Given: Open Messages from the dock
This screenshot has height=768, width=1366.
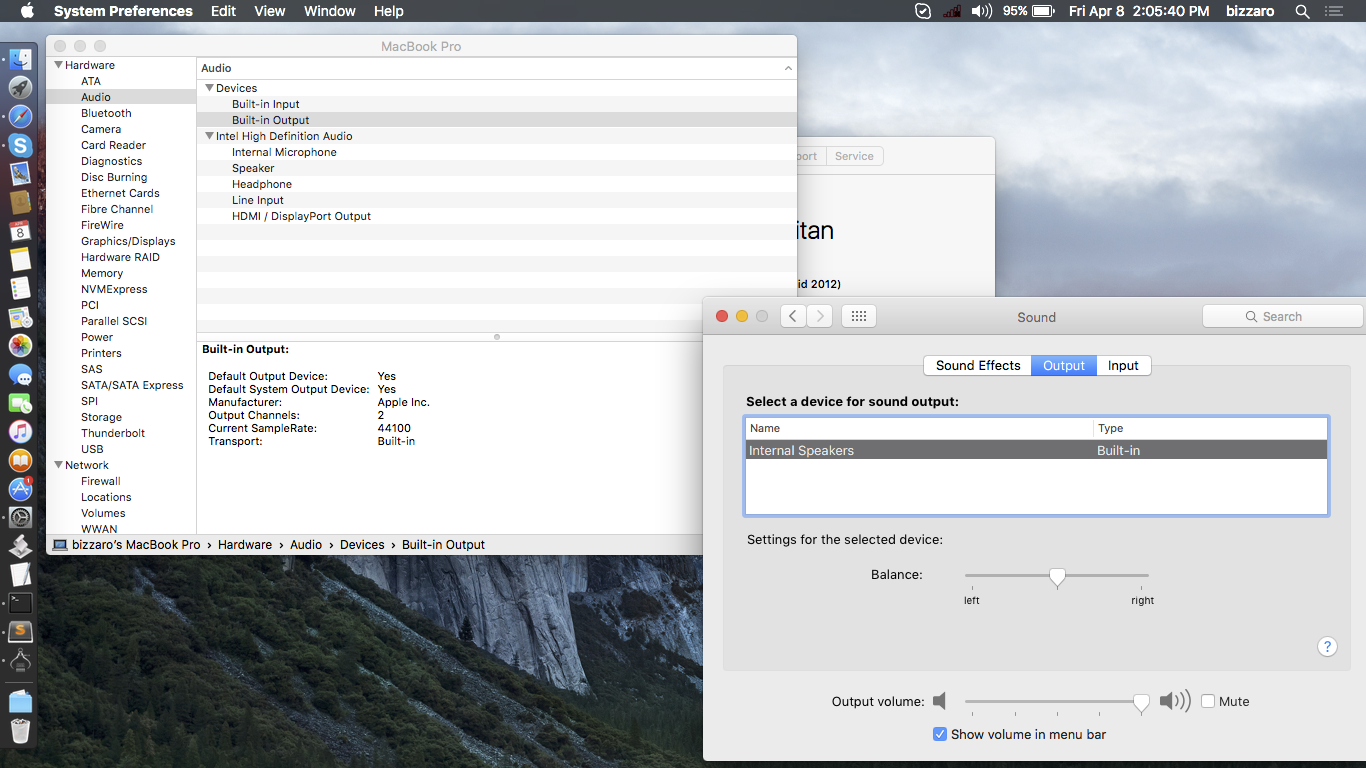Looking at the screenshot, I should (20, 375).
